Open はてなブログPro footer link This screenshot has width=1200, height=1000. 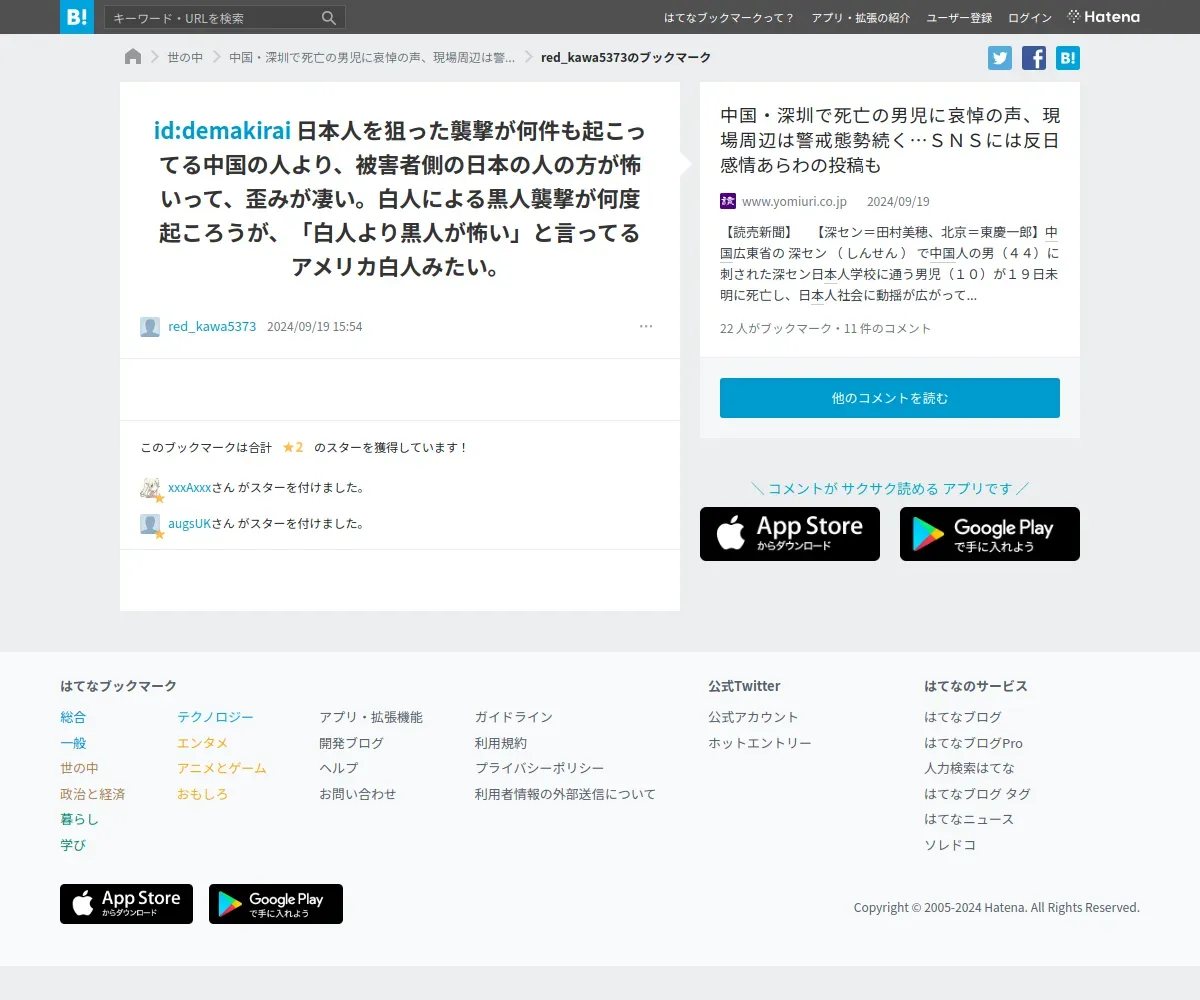tap(973, 743)
